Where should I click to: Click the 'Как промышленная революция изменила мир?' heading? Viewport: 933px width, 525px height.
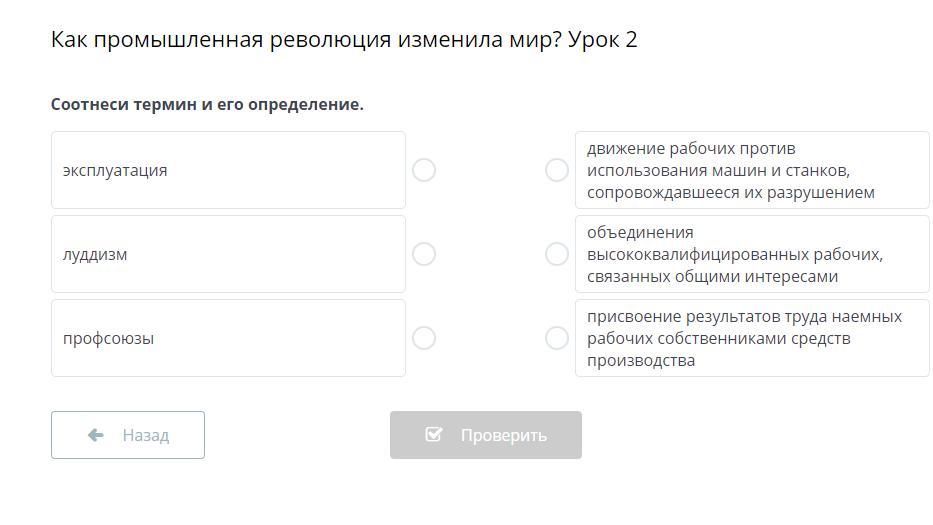pos(306,40)
